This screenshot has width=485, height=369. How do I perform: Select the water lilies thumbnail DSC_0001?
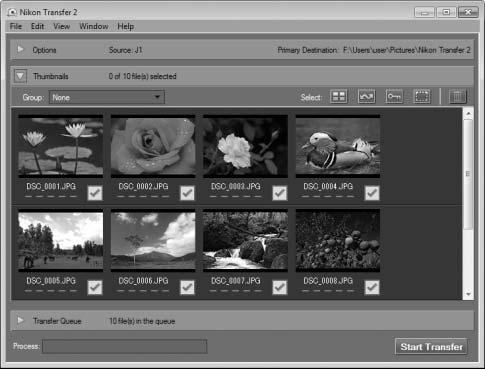point(61,146)
